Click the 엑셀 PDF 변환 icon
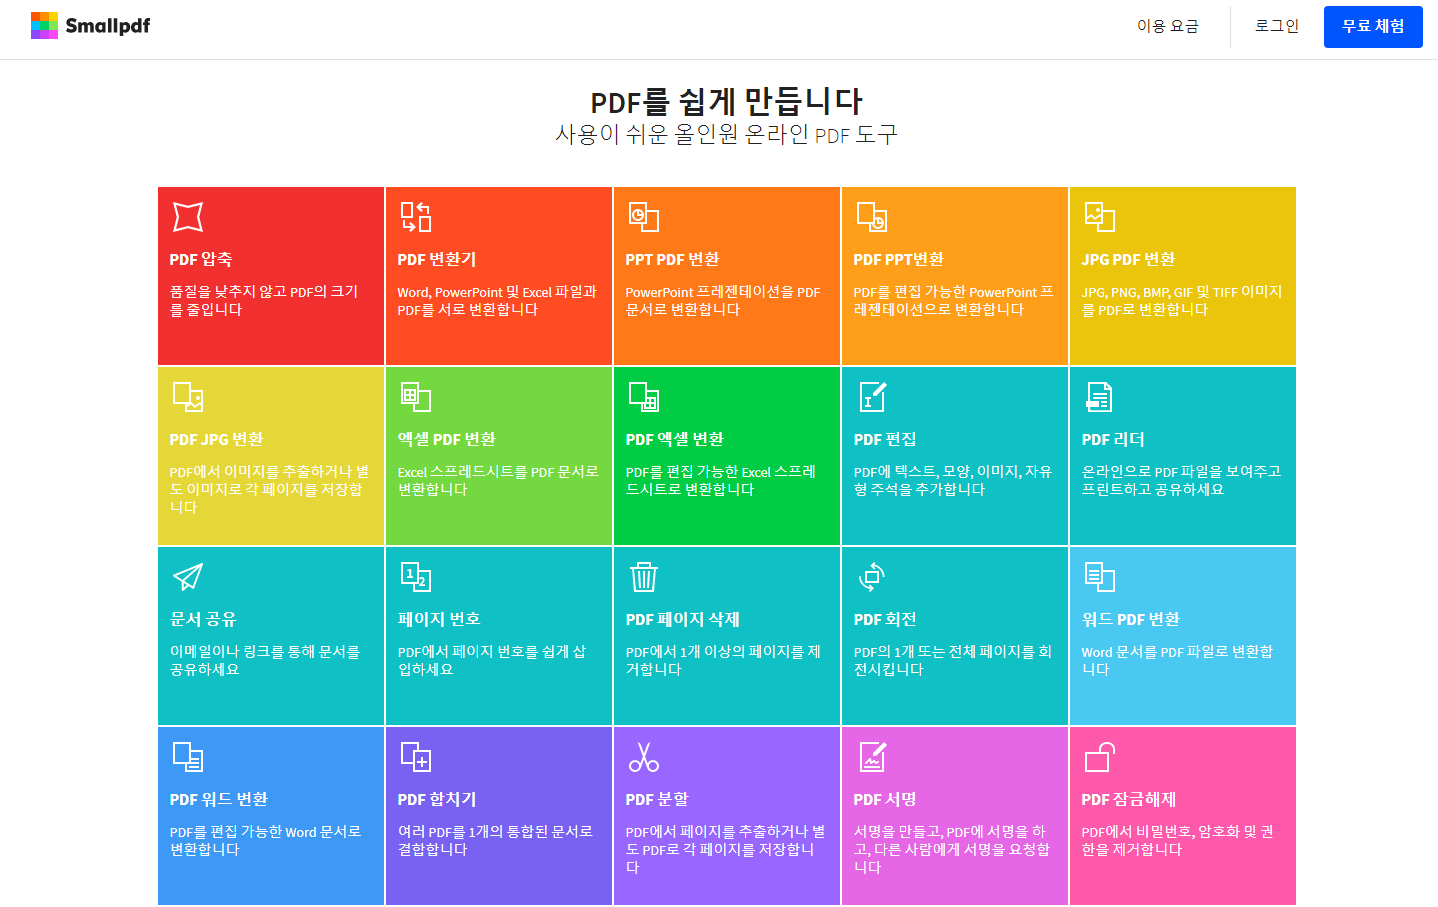Viewport: 1438px width, 907px height. pyautogui.click(x=415, y=397)
